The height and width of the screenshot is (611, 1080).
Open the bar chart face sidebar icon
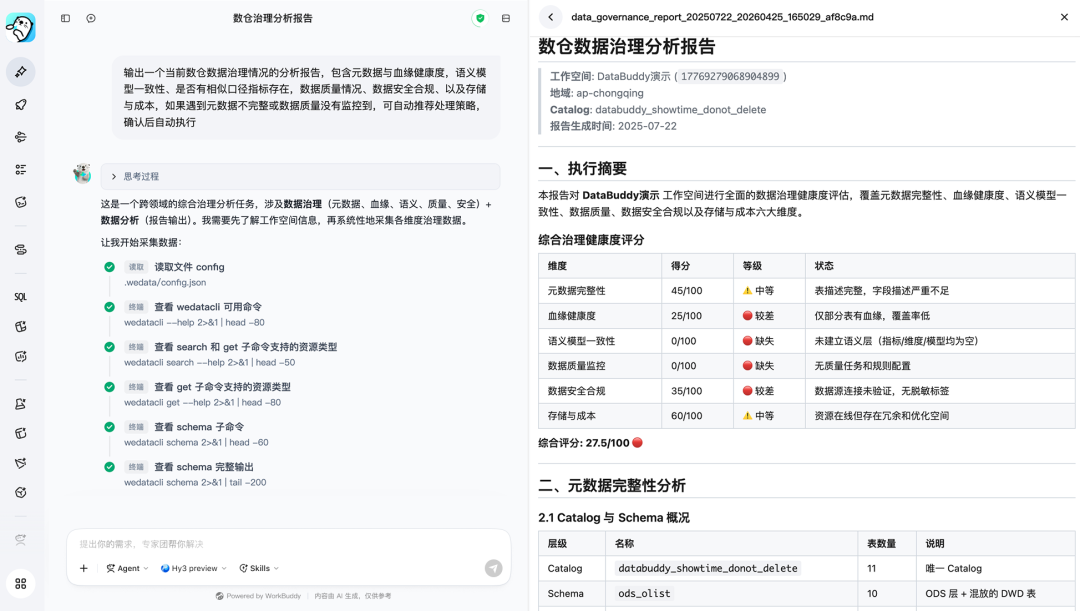click(x=21, y=356)
